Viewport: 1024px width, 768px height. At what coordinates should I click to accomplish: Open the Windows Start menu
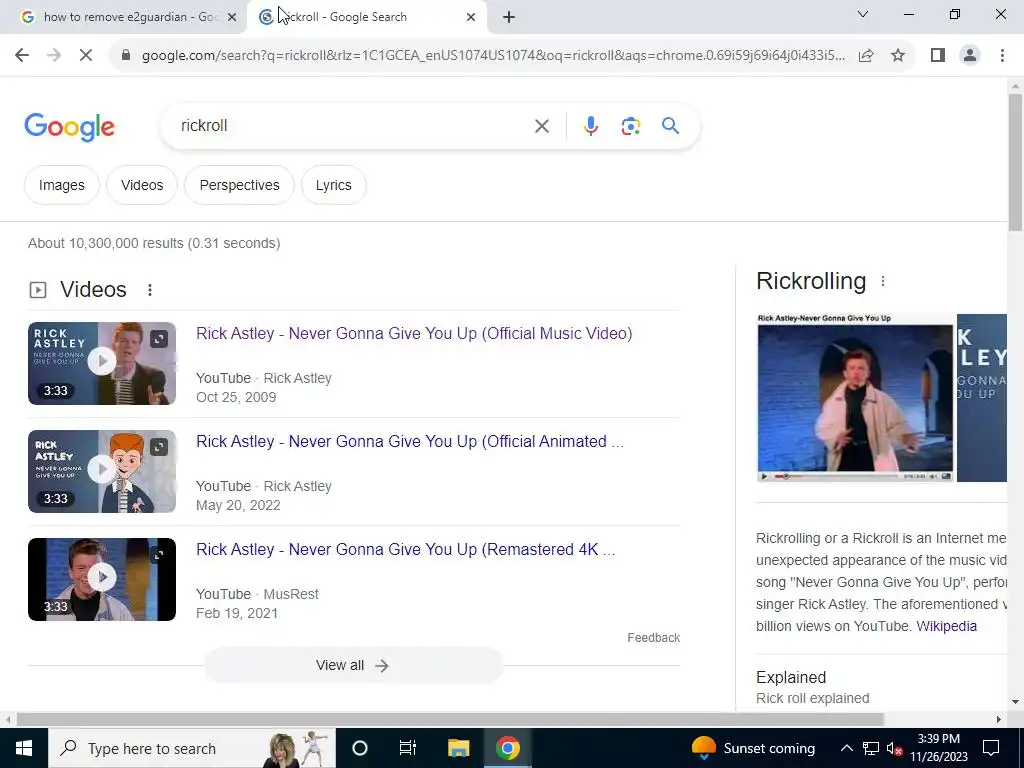point(24,748)
